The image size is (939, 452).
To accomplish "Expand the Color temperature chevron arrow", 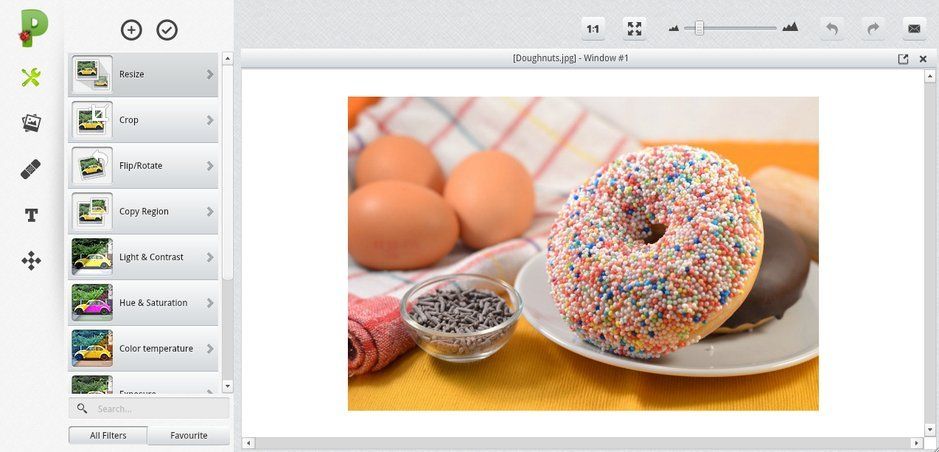I will pos(210,348).
